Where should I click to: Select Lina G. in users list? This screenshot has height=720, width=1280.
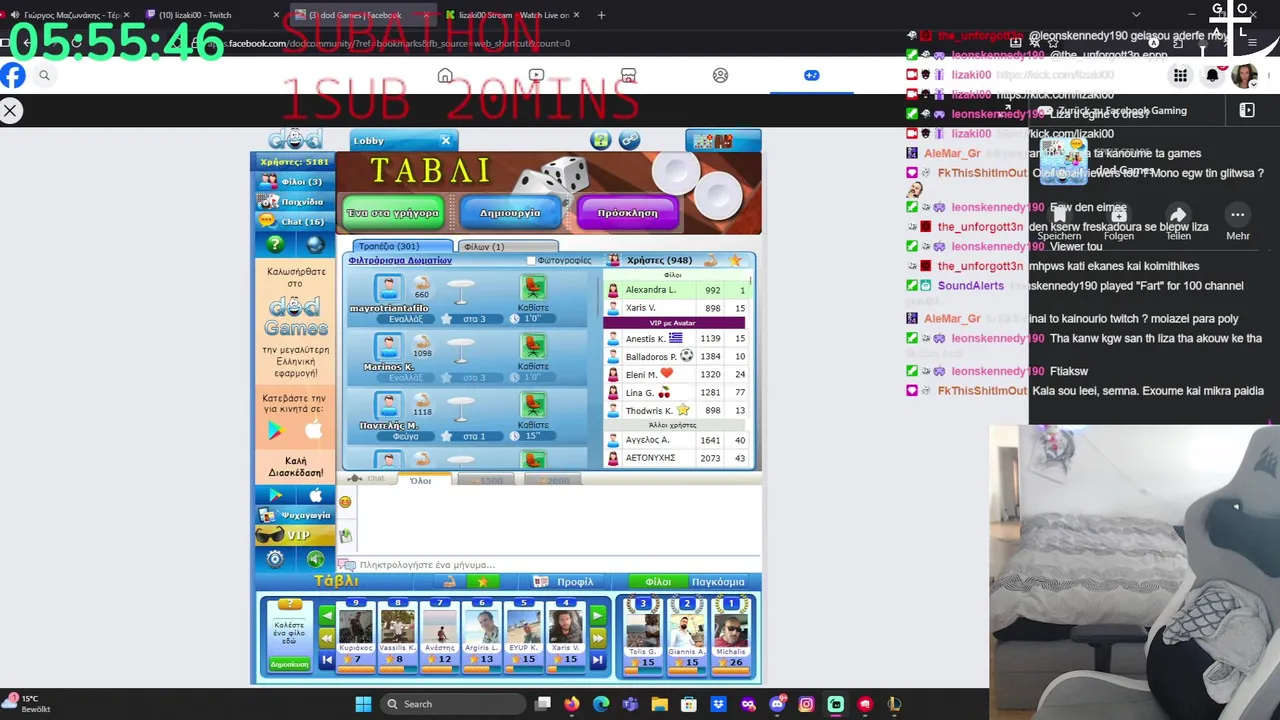[x=677, y=392]
